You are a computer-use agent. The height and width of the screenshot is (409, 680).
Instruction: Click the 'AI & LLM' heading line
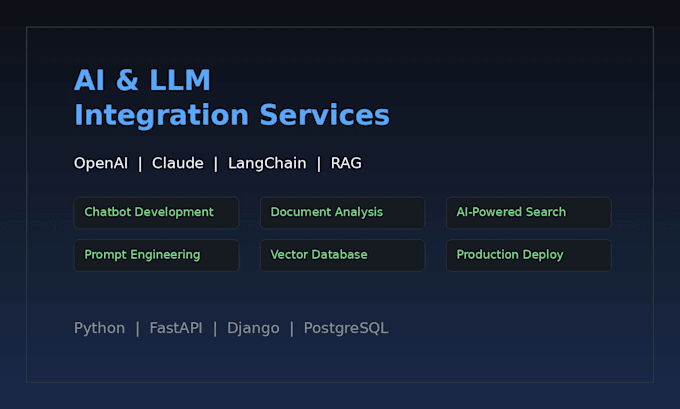click(x=142, y=80)
